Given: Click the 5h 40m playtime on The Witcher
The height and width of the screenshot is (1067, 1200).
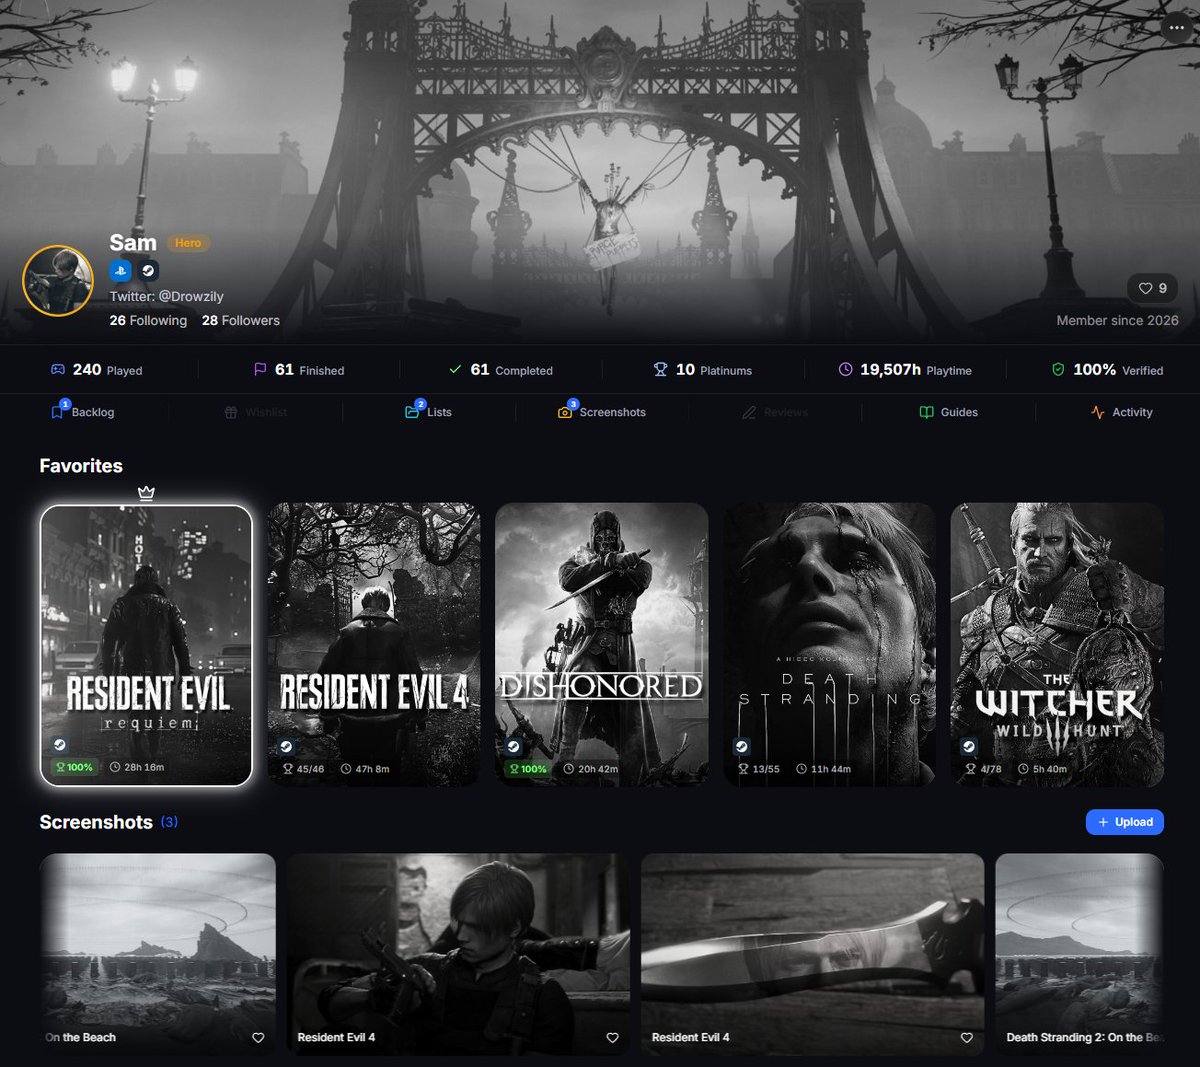Looking at the screenshot, I should [x=1043, y=769].
